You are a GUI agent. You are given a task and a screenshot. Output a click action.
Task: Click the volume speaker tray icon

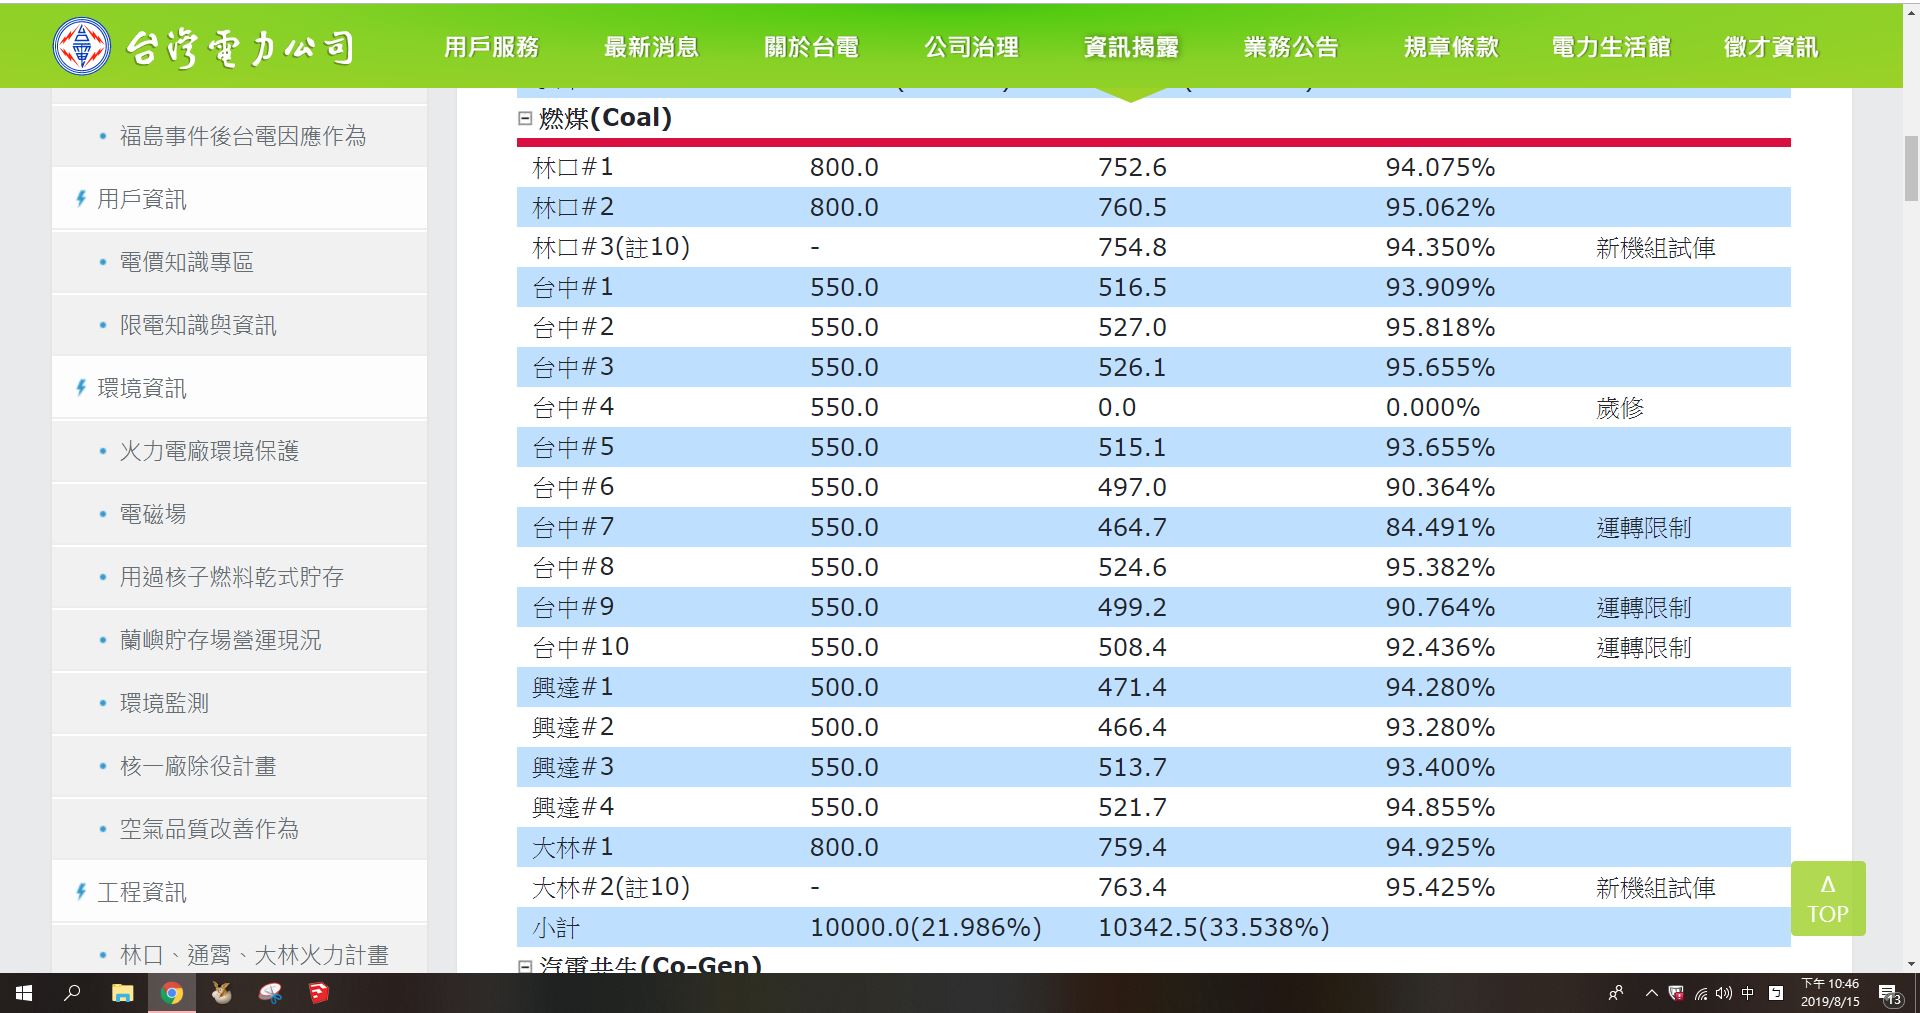(1723, 993)
